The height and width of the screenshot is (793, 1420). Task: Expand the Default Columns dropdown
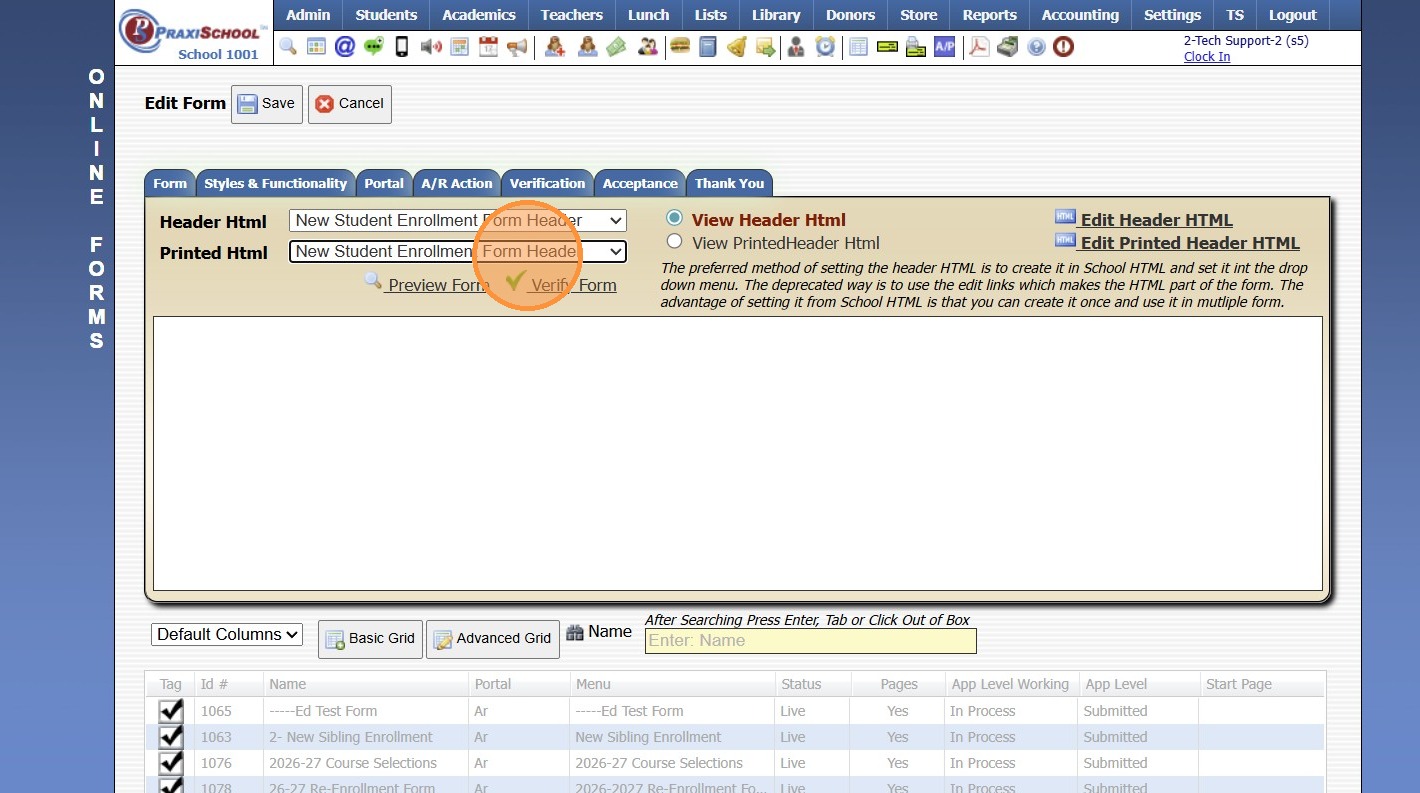227,634
